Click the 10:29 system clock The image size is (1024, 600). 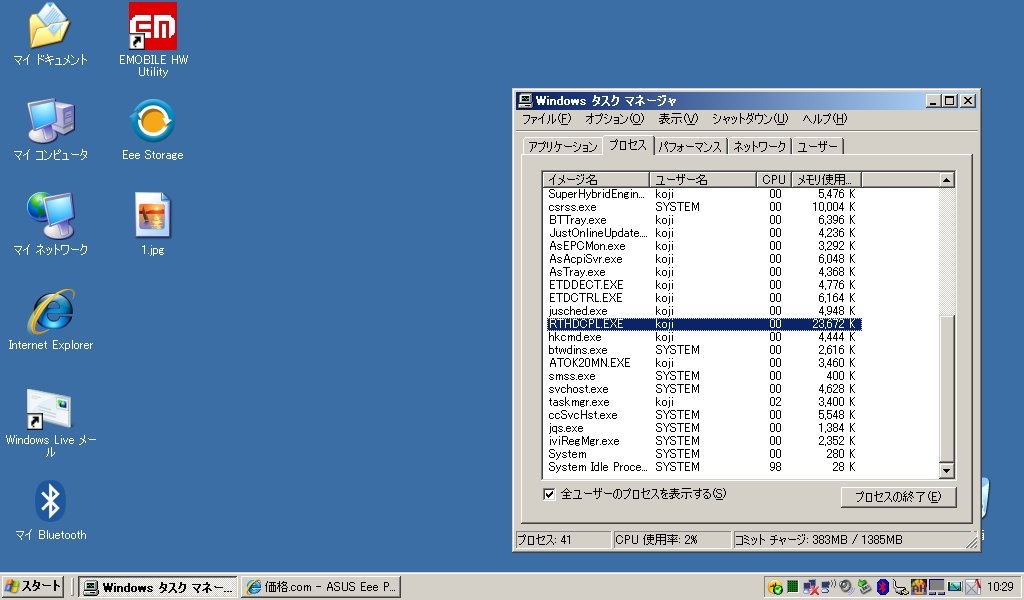point(1000,587)
